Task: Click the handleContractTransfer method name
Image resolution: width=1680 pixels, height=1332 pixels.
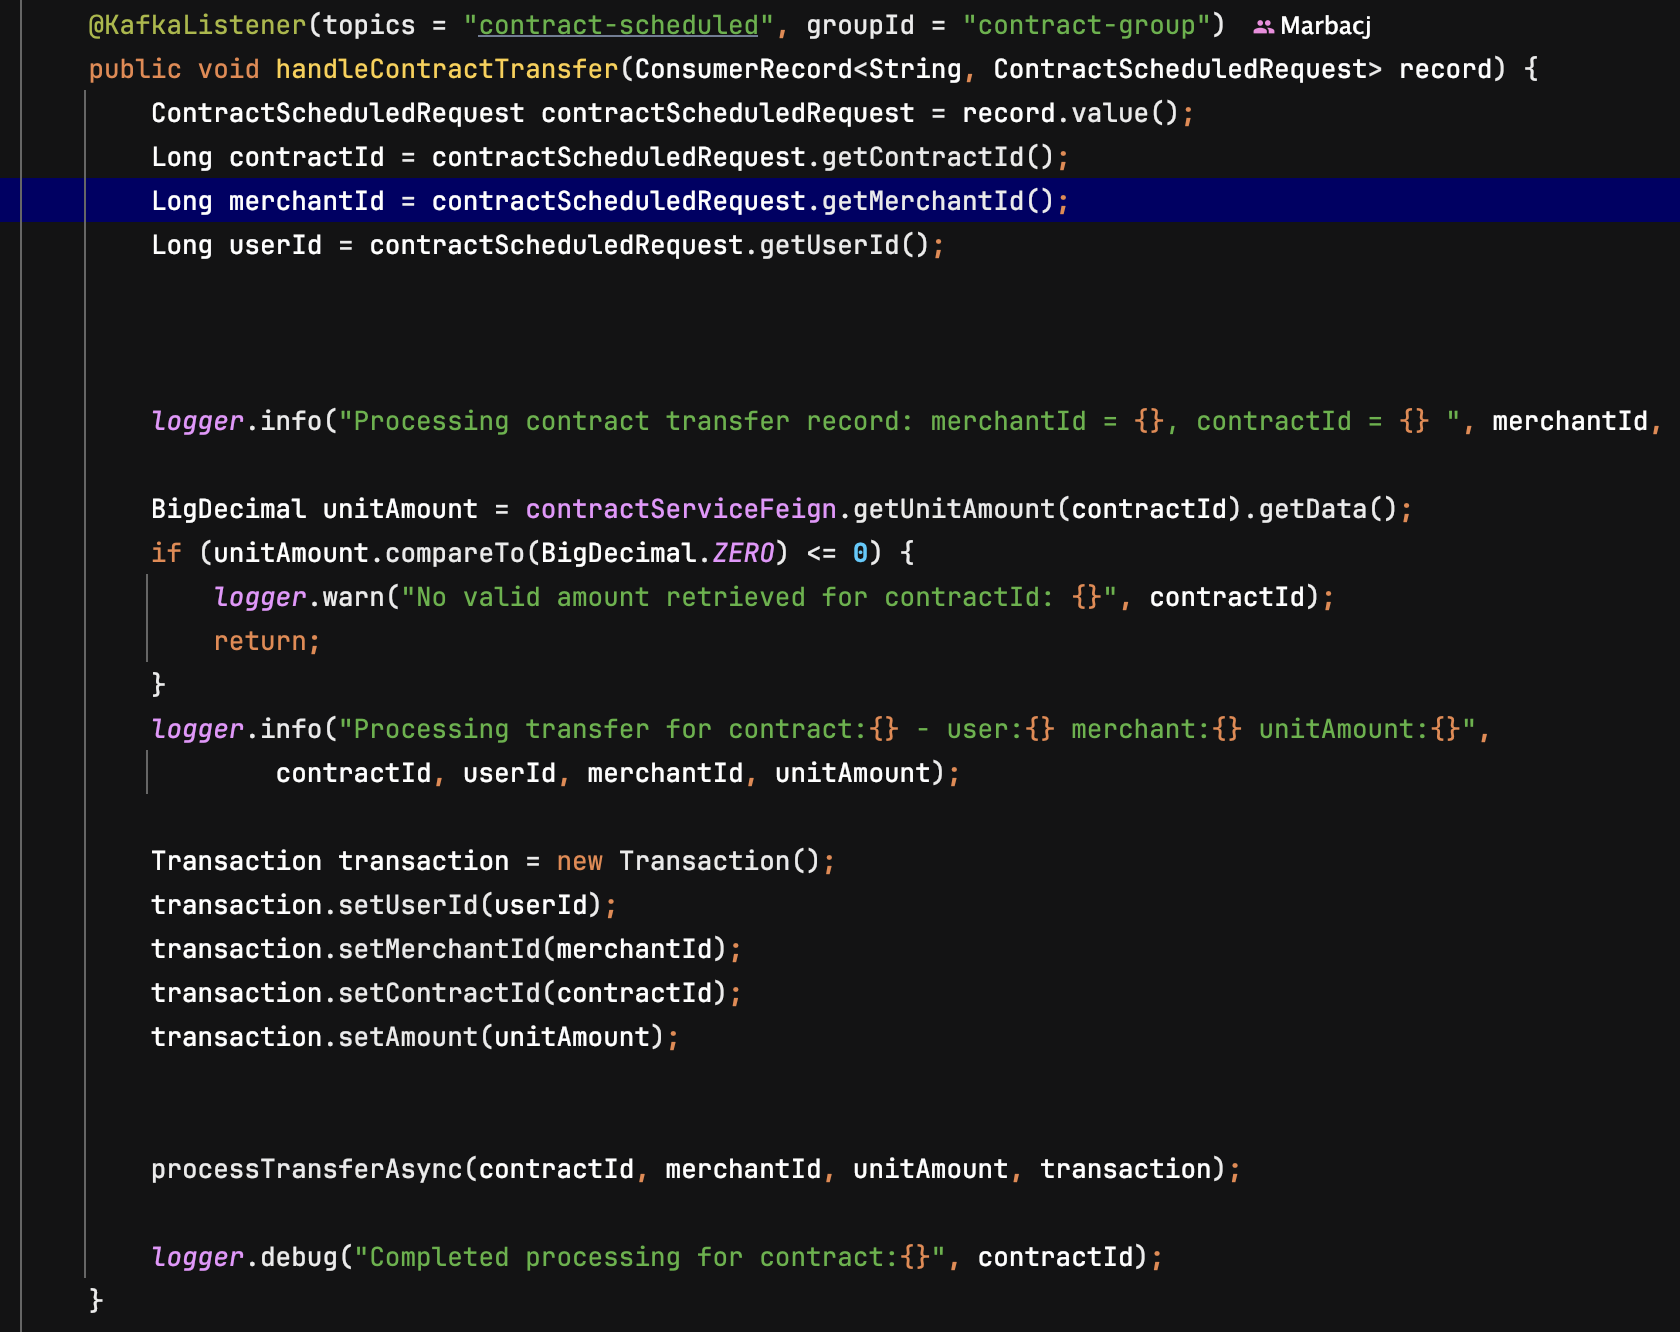Action: pos(447,69)
